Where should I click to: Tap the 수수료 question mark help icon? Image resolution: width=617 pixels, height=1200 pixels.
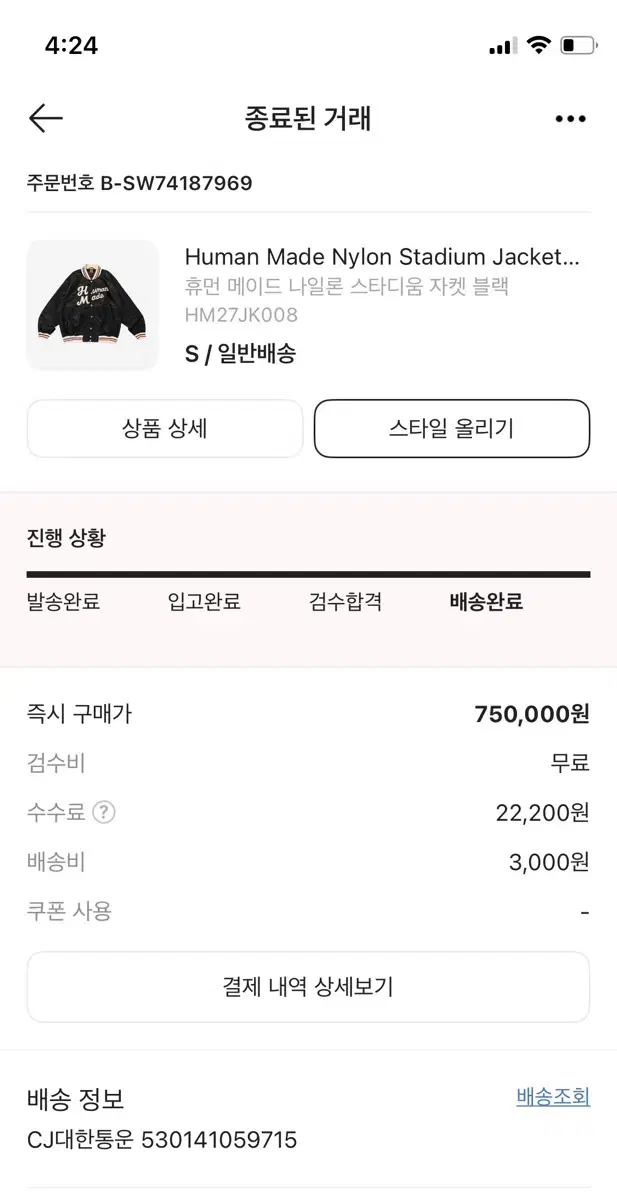pyautogui.click(x=104, y=813)
